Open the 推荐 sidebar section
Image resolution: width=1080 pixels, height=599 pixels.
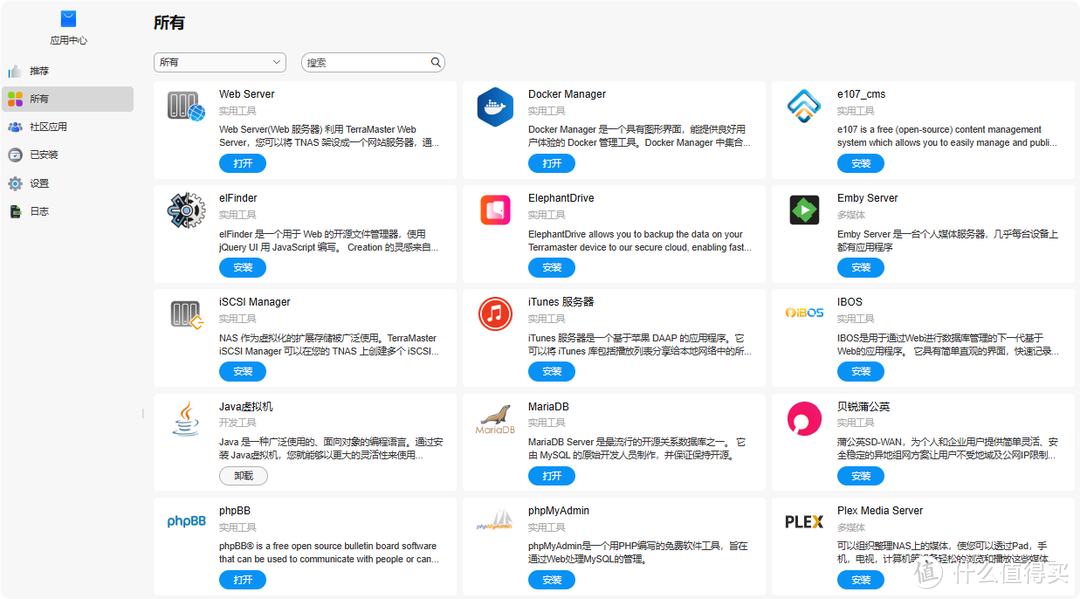pyautogui.click(x=68, y=71)
